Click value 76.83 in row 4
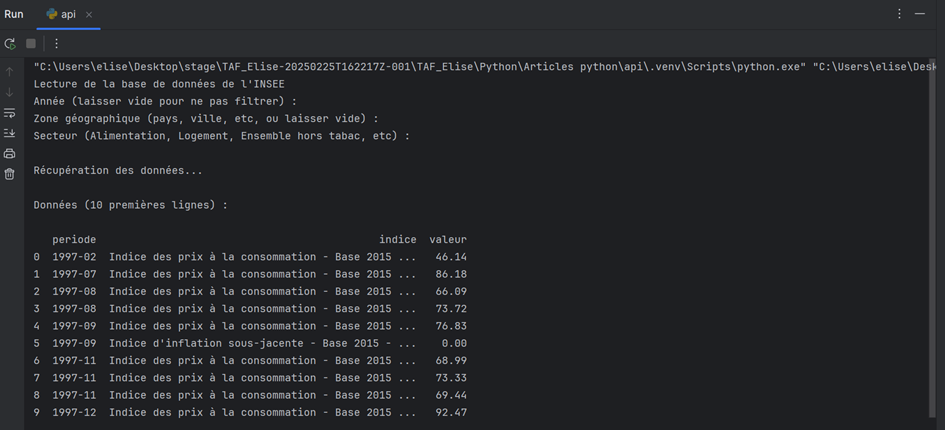The height and width of the screenshot is (430, 945). pyautogui.click(x=451, y=326)
